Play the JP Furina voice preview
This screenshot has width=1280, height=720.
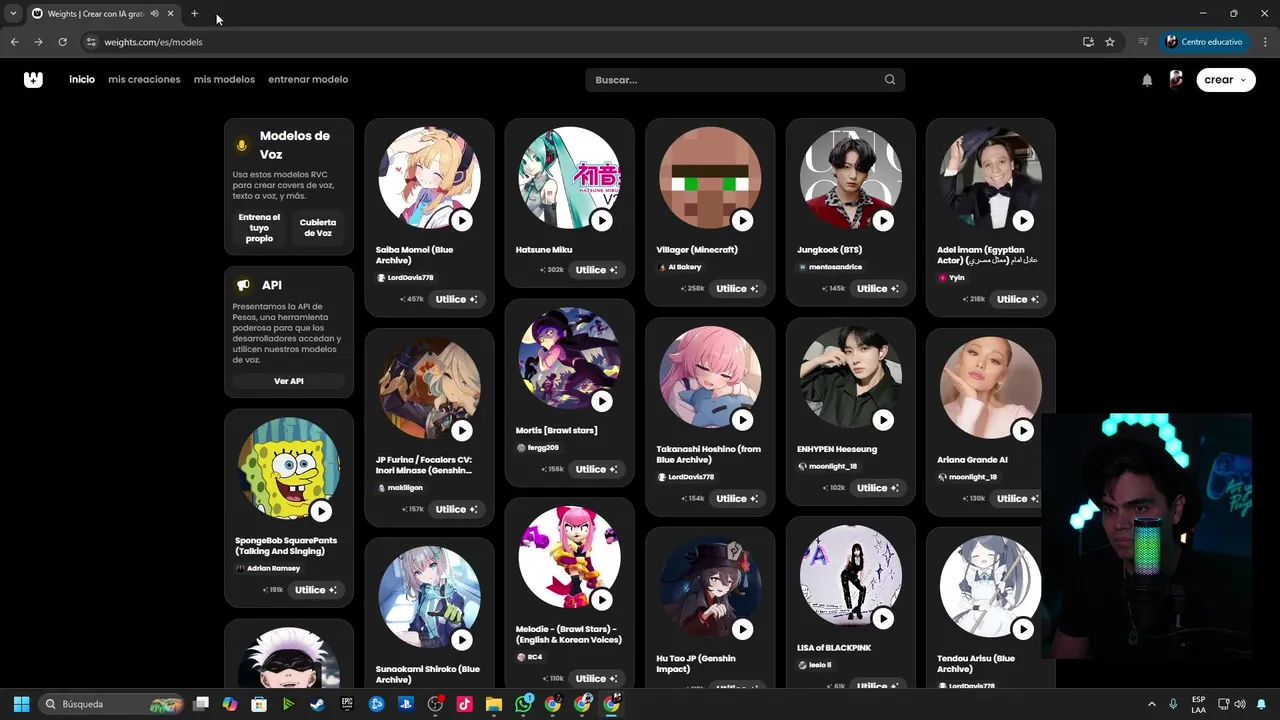[461, 431]
